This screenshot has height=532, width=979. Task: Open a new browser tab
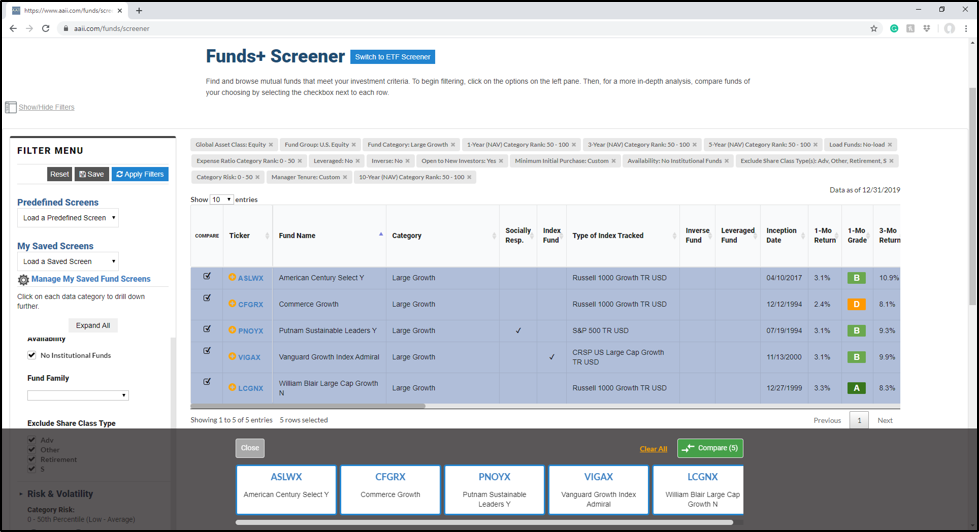pos(139,11)
